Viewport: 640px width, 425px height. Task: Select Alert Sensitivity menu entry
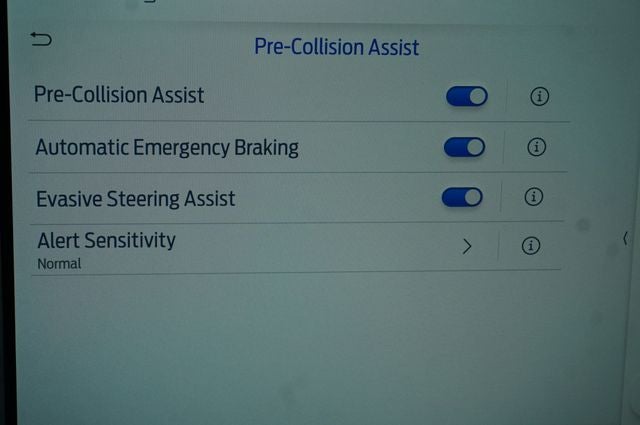click(x=106, y=240)
